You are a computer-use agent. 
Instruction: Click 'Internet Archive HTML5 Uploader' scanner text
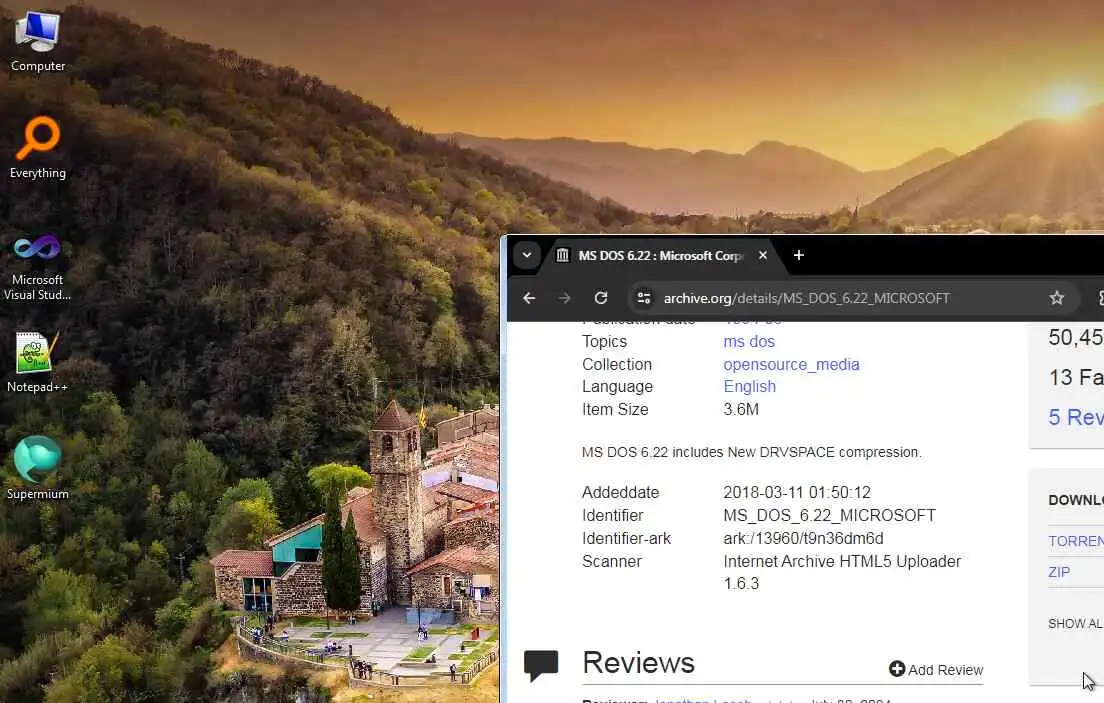coord(842,561)
